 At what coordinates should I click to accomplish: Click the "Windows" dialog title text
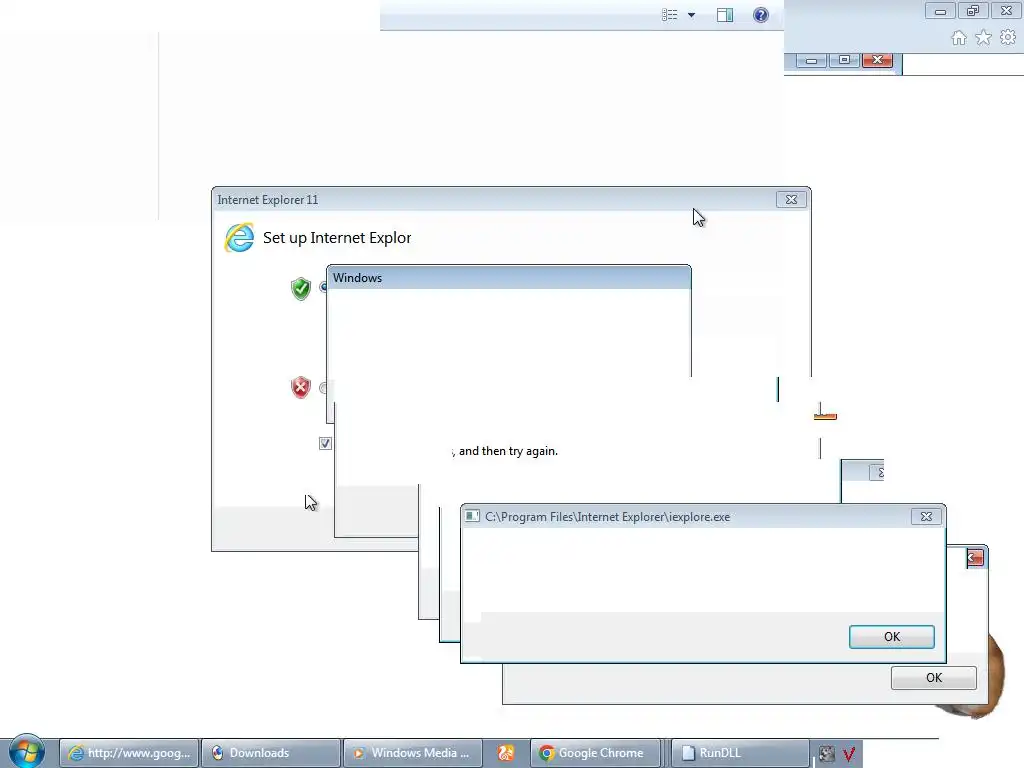coord(357,278)
